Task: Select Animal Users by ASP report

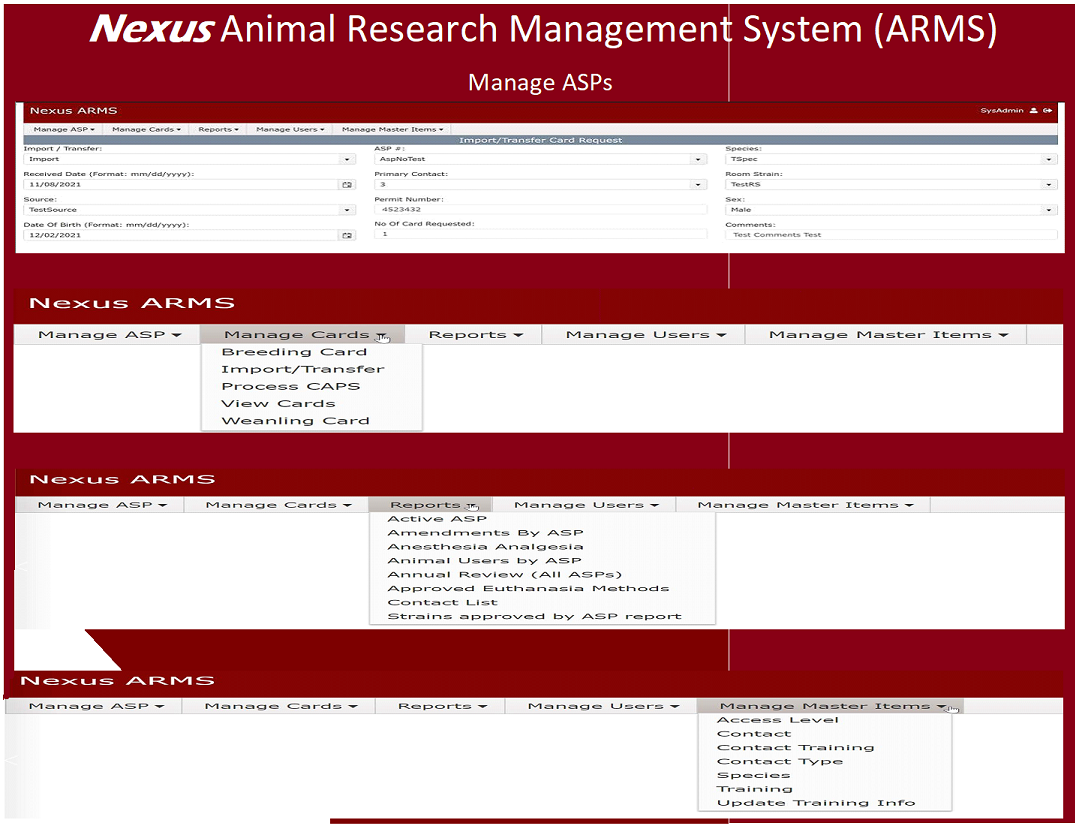Action: point(484,561)
